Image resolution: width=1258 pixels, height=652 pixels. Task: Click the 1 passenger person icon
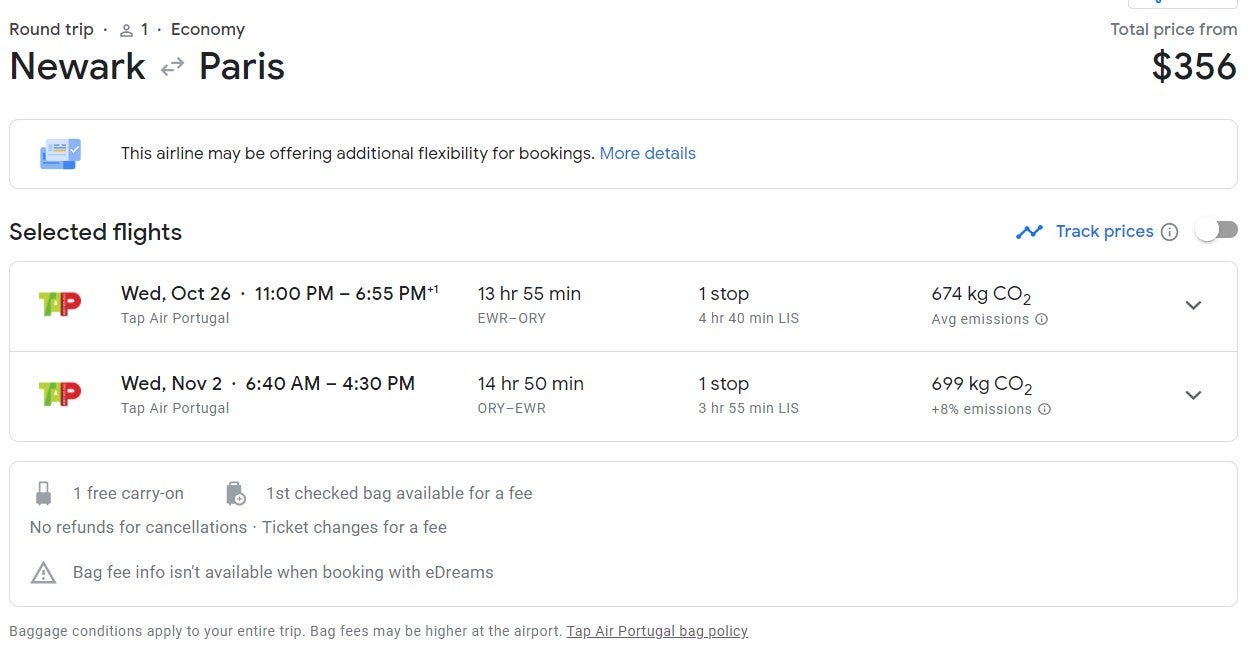point(126,30)
